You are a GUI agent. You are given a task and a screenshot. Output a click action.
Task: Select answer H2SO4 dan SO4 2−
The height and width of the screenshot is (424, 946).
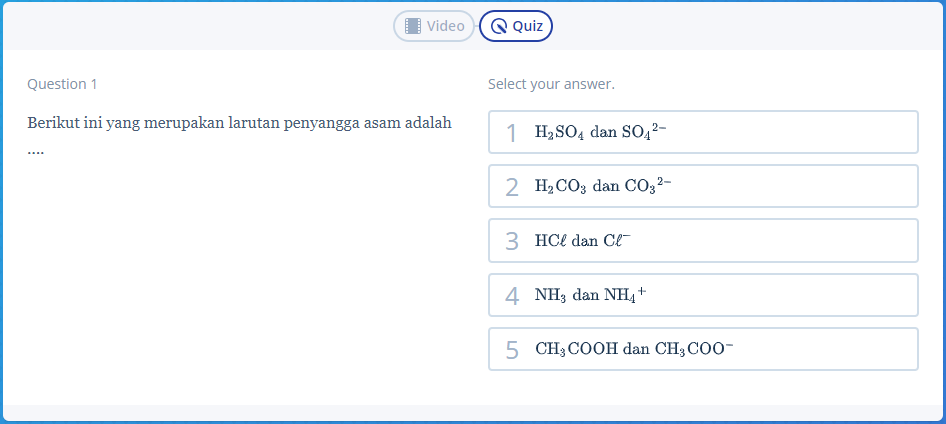coord(702,132)
